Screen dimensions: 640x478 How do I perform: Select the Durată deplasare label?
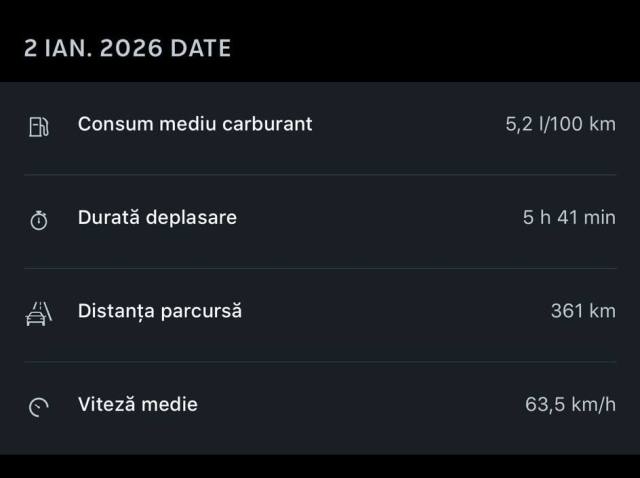click(x=157, y=217)
